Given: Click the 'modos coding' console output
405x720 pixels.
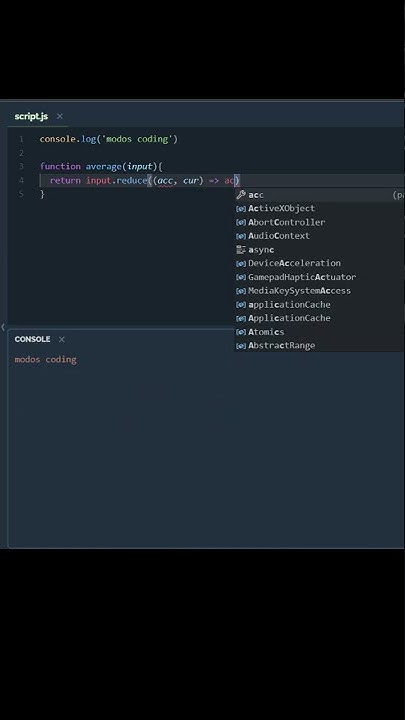Looking at the screenshot, I should 45,360.
